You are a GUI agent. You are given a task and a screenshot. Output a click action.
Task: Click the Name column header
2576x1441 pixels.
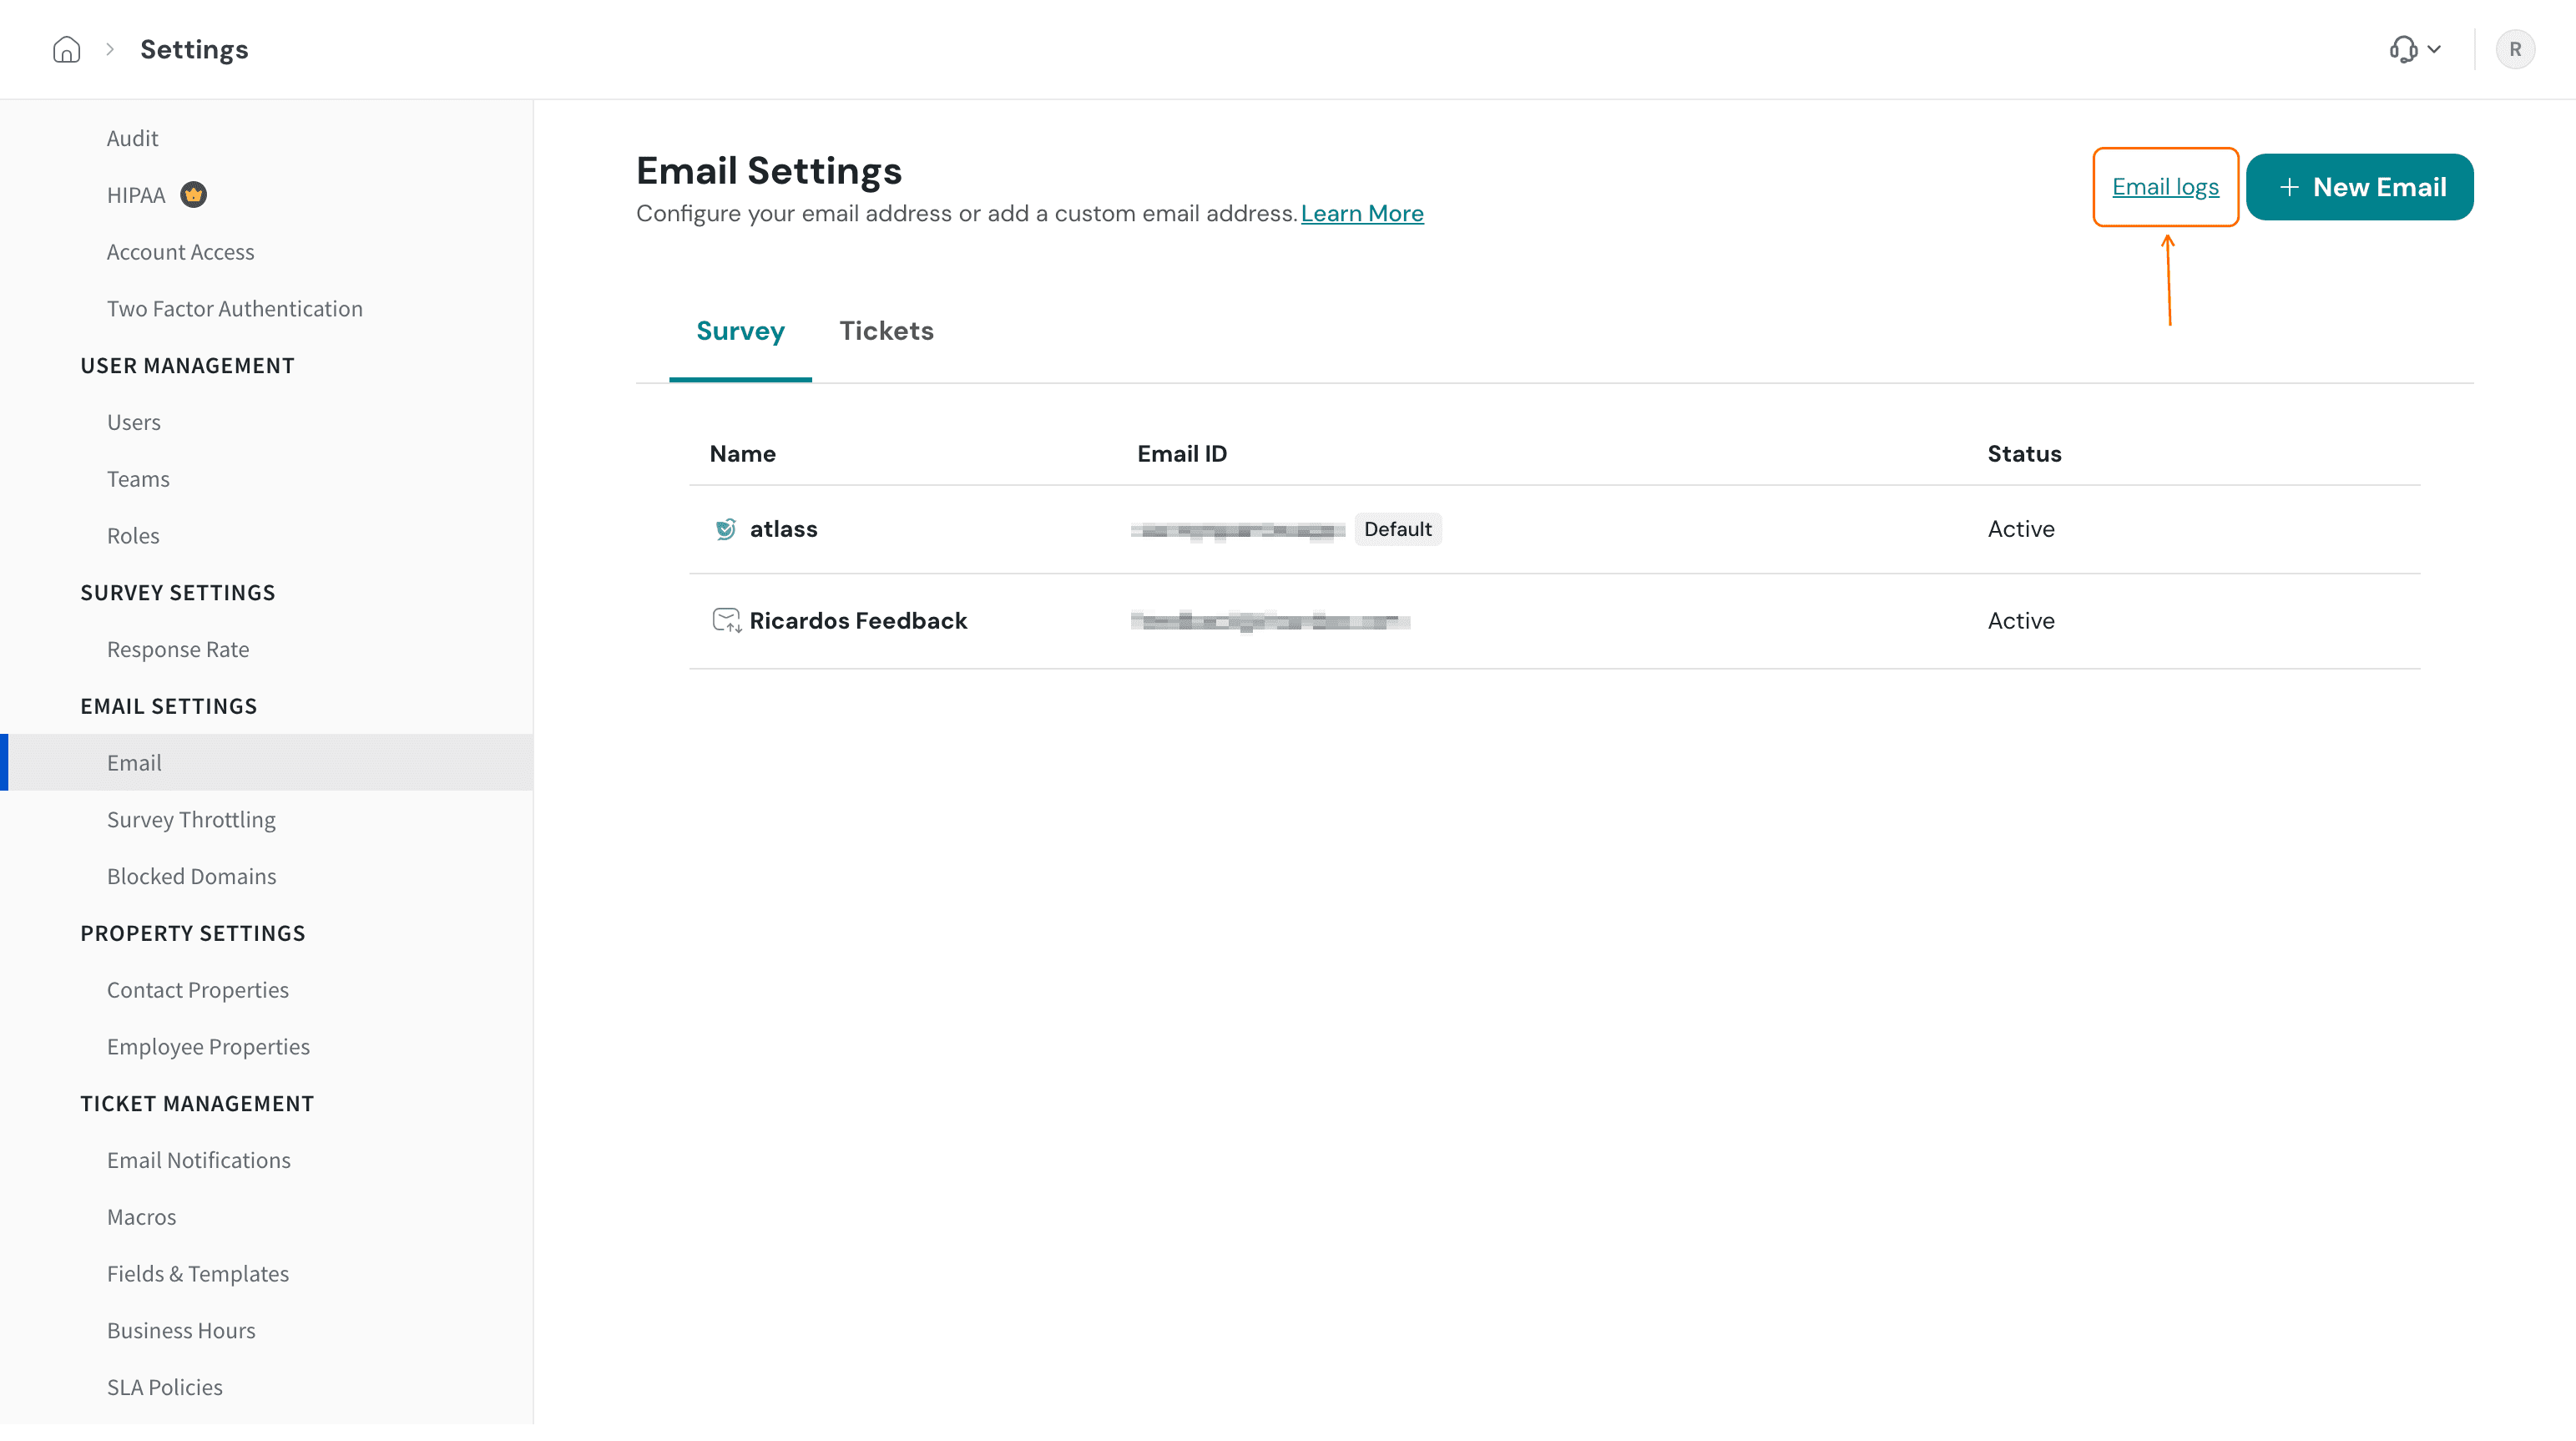(x=742, y=454)
